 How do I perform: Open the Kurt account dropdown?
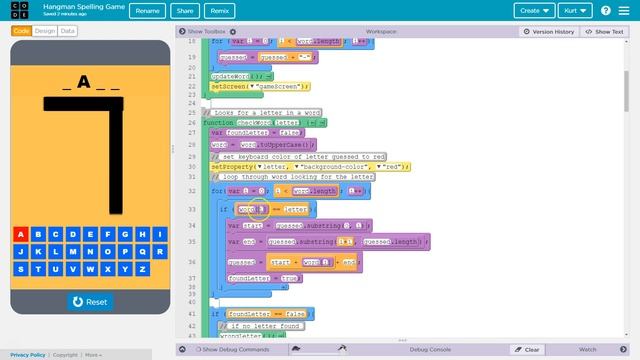click(x=575, y=11)
